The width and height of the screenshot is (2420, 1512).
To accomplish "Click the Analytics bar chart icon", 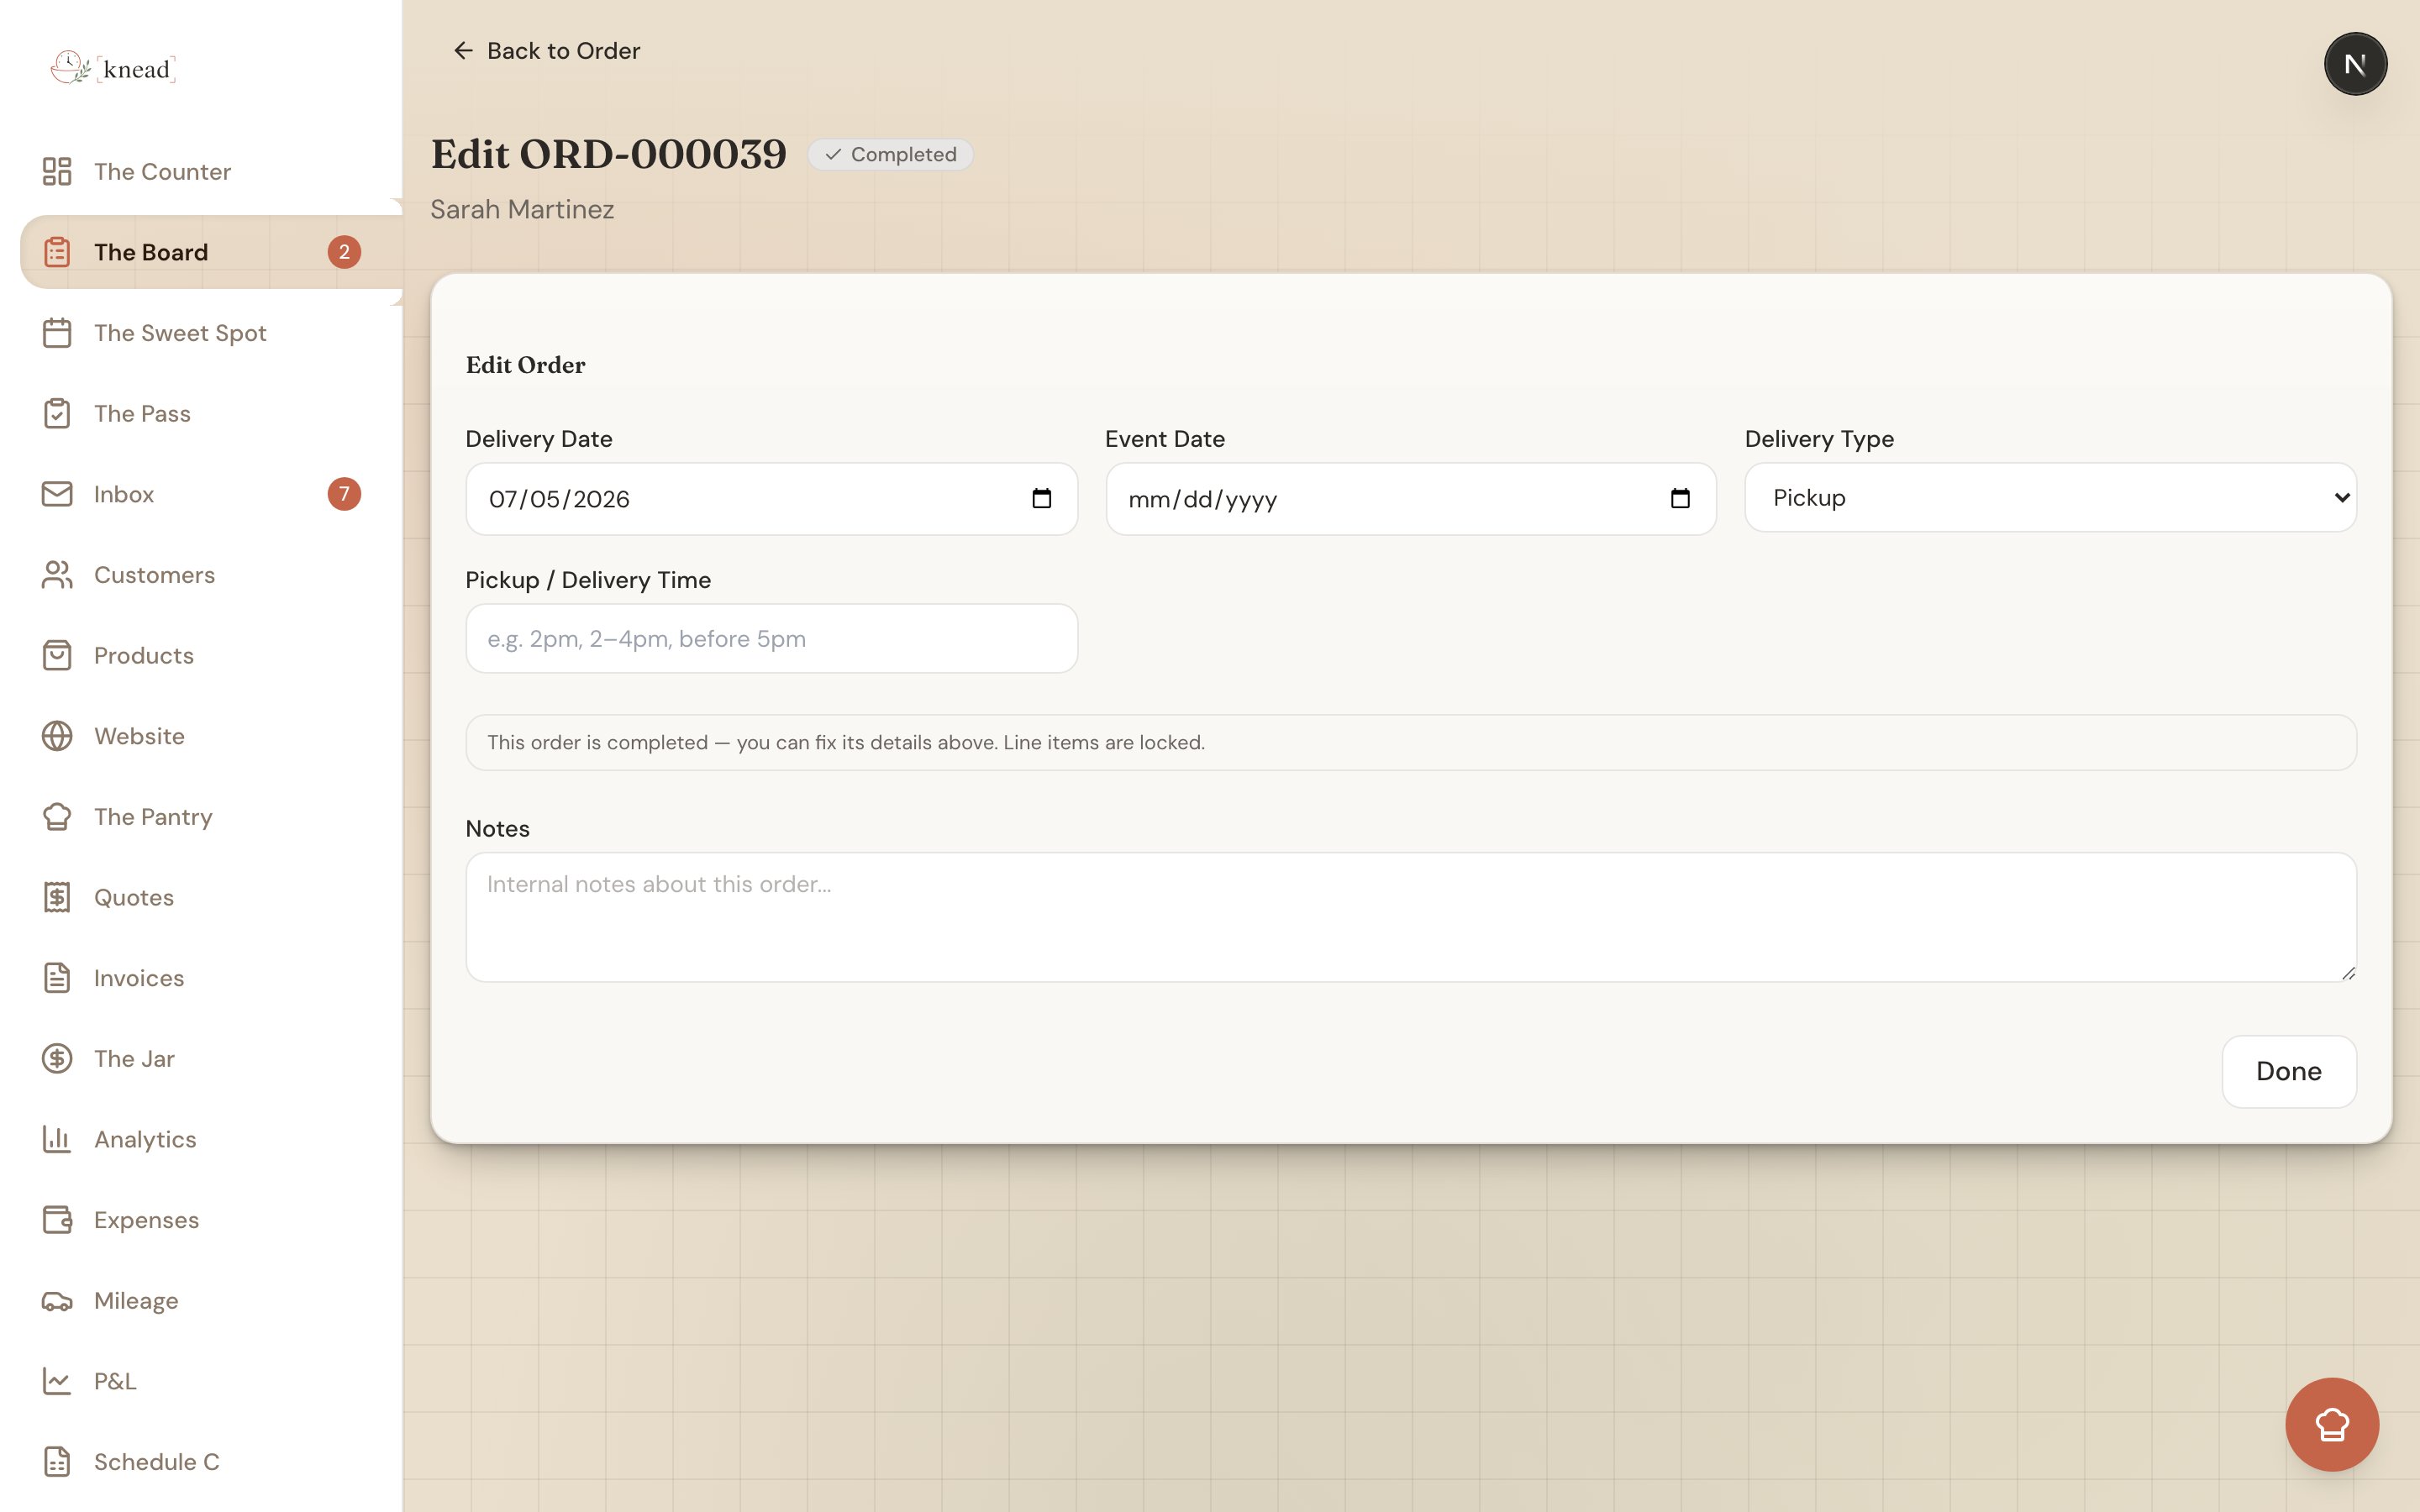I will (57, 1139).
